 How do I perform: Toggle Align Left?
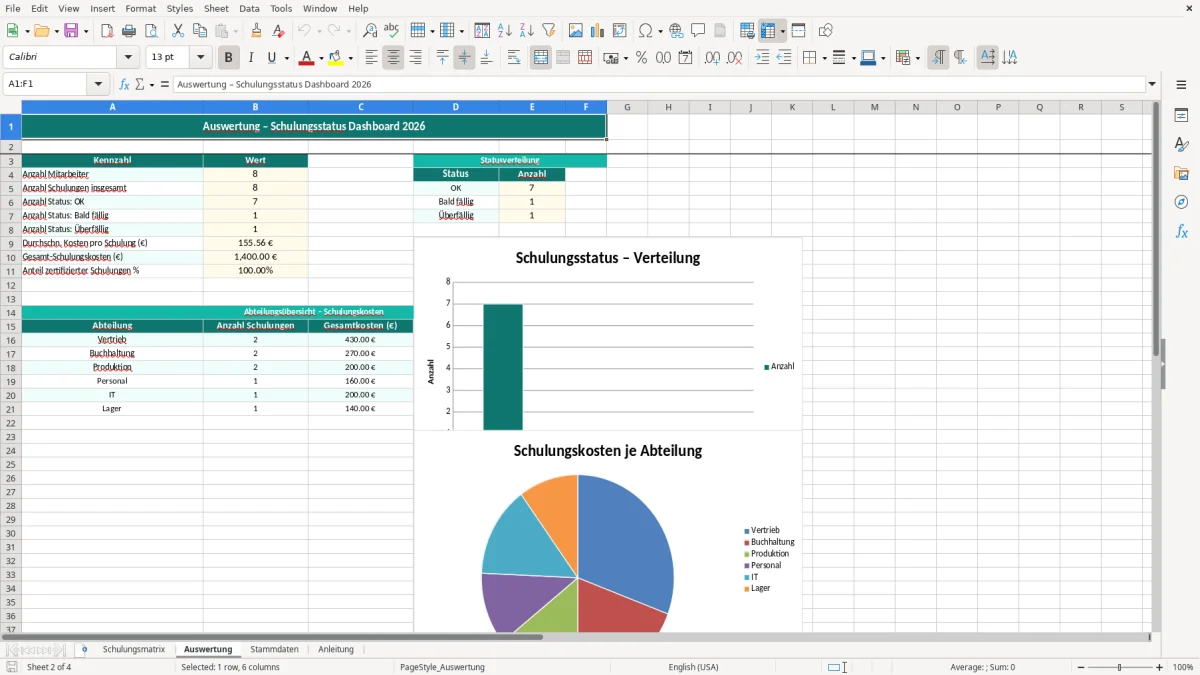pos(372,58)
